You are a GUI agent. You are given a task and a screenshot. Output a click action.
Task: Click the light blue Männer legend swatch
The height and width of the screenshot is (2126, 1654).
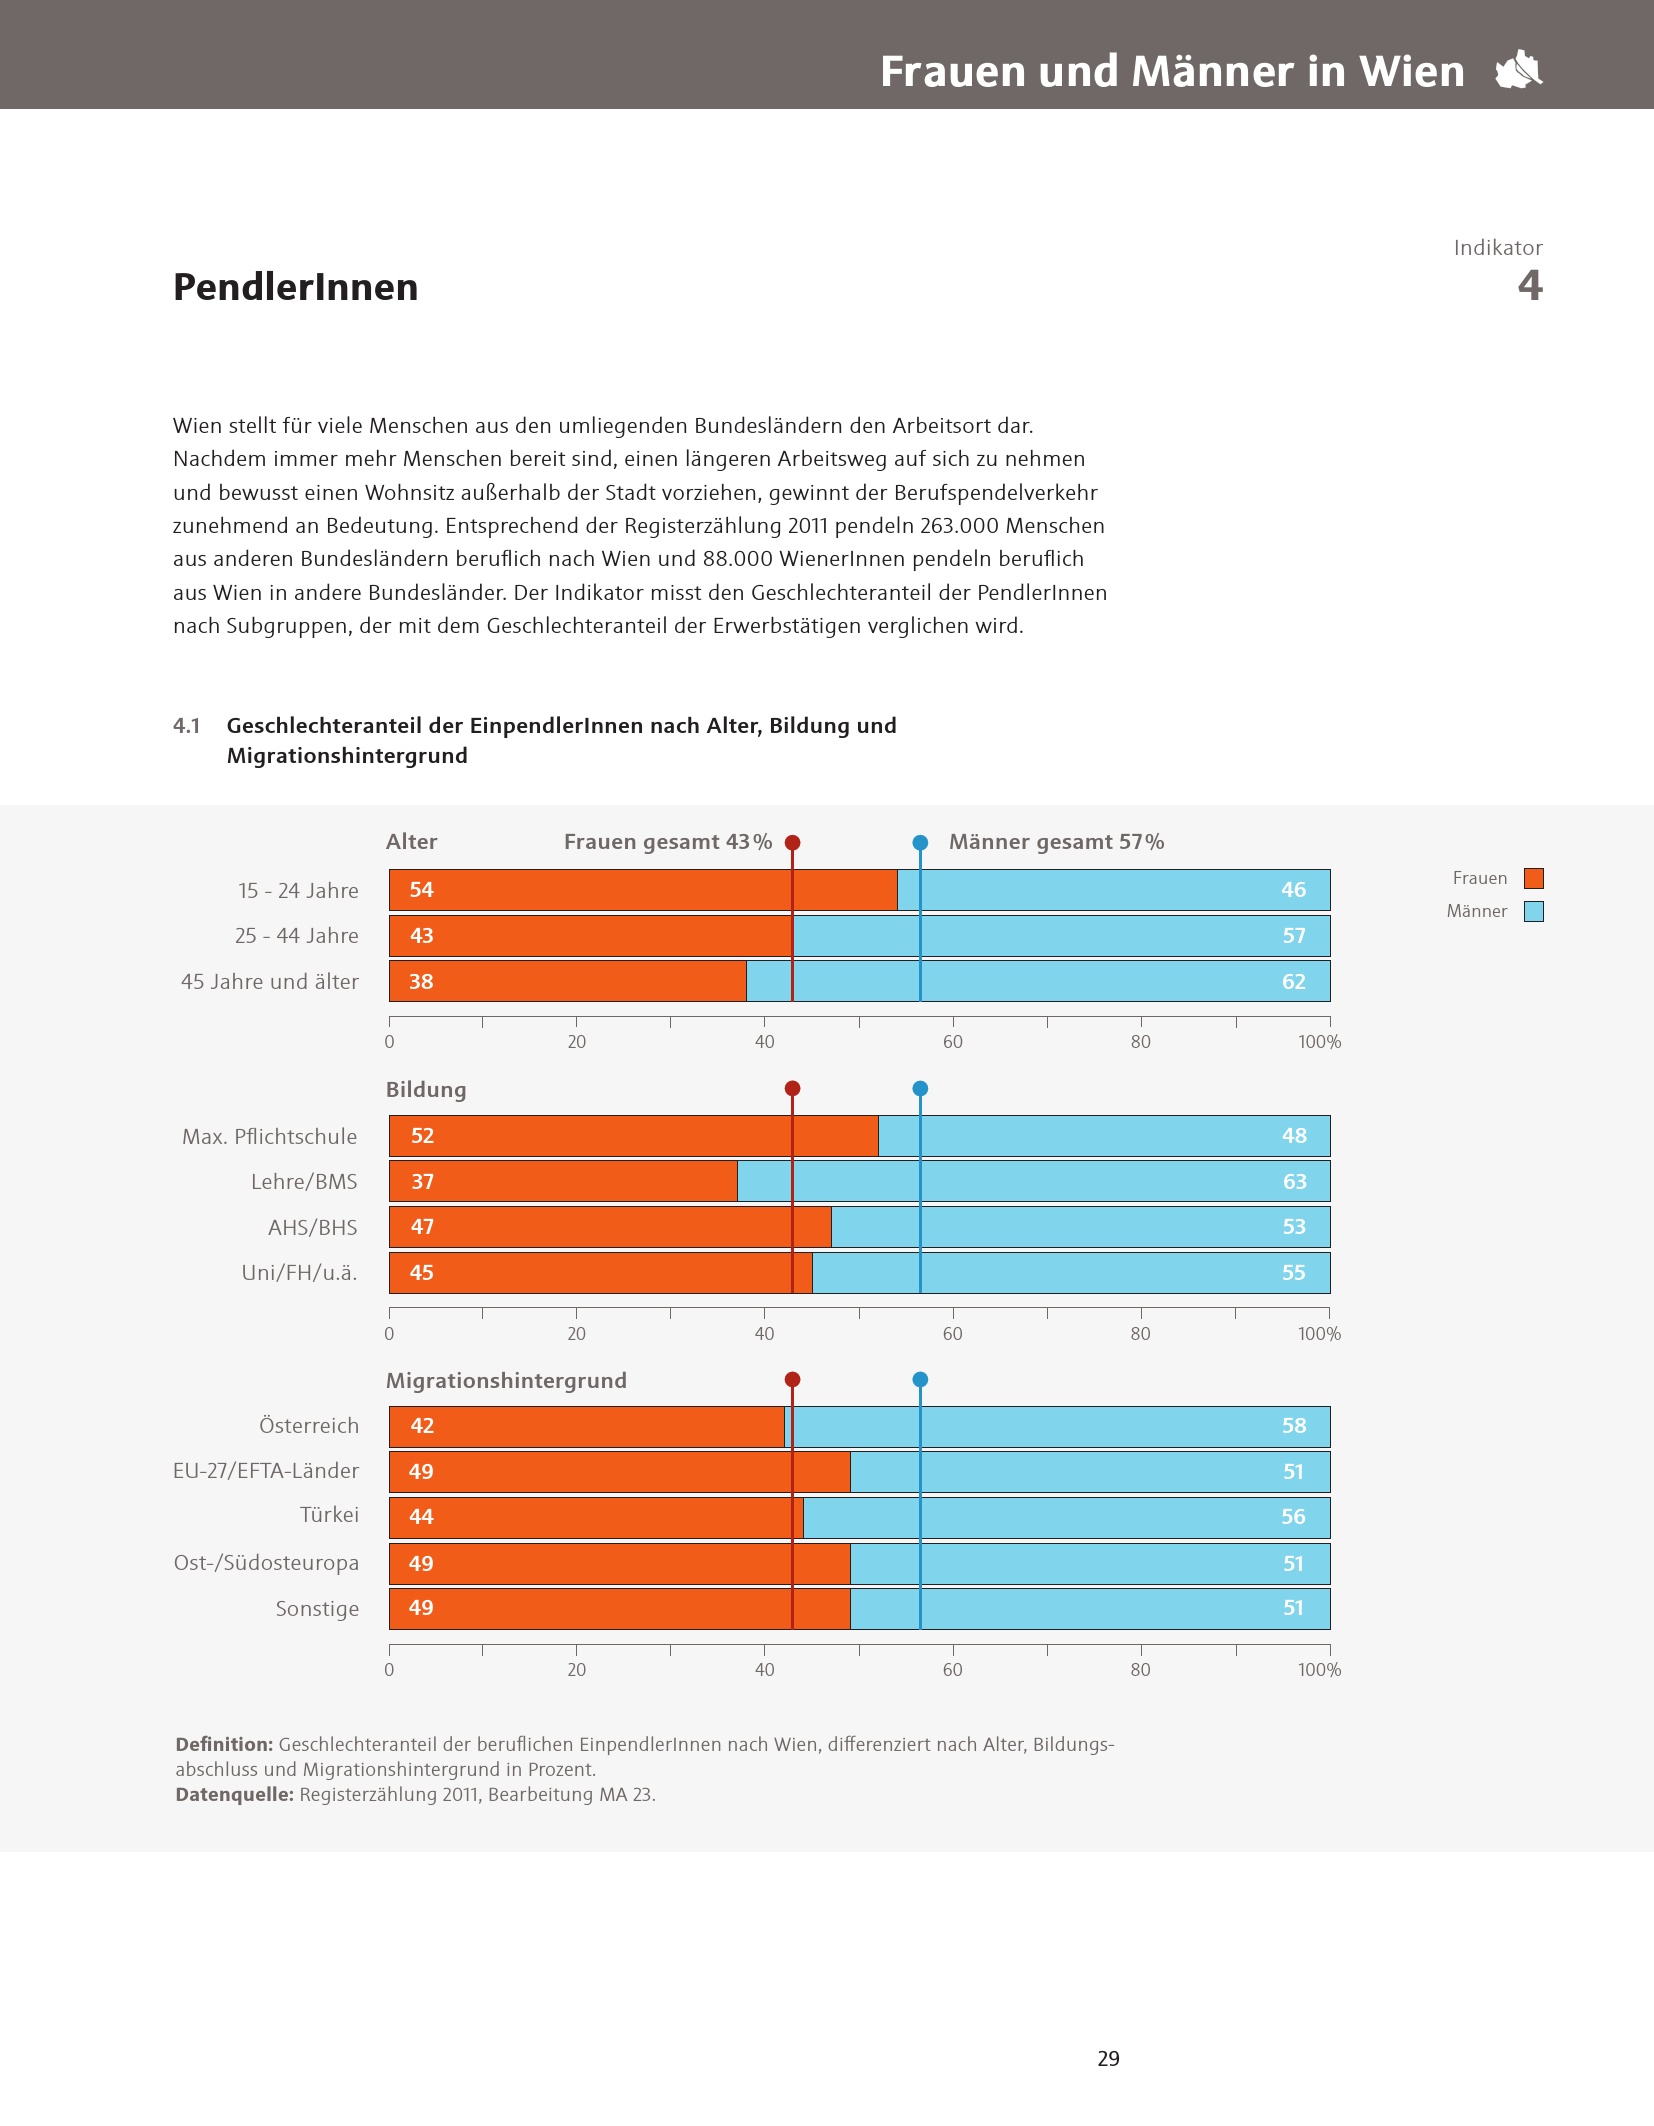(x=1533, y=911)
